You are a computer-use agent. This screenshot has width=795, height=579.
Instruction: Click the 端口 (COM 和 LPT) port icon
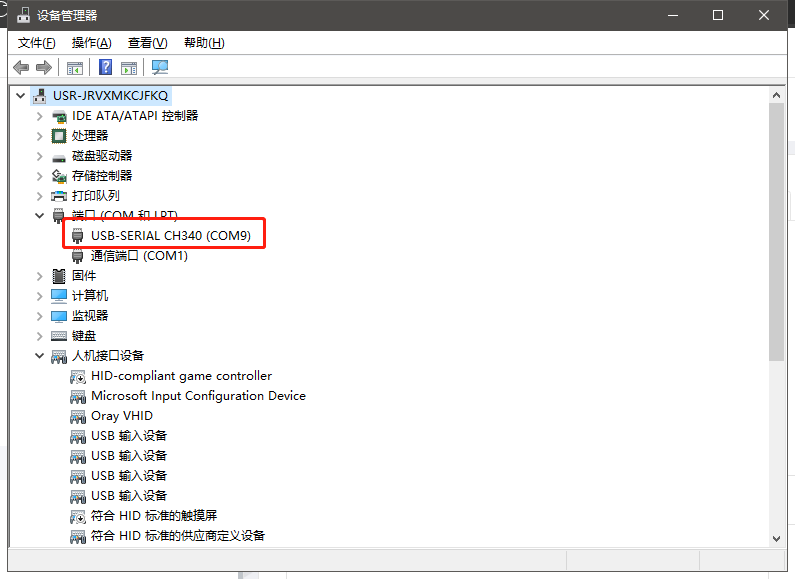click(x=59, y=215)
